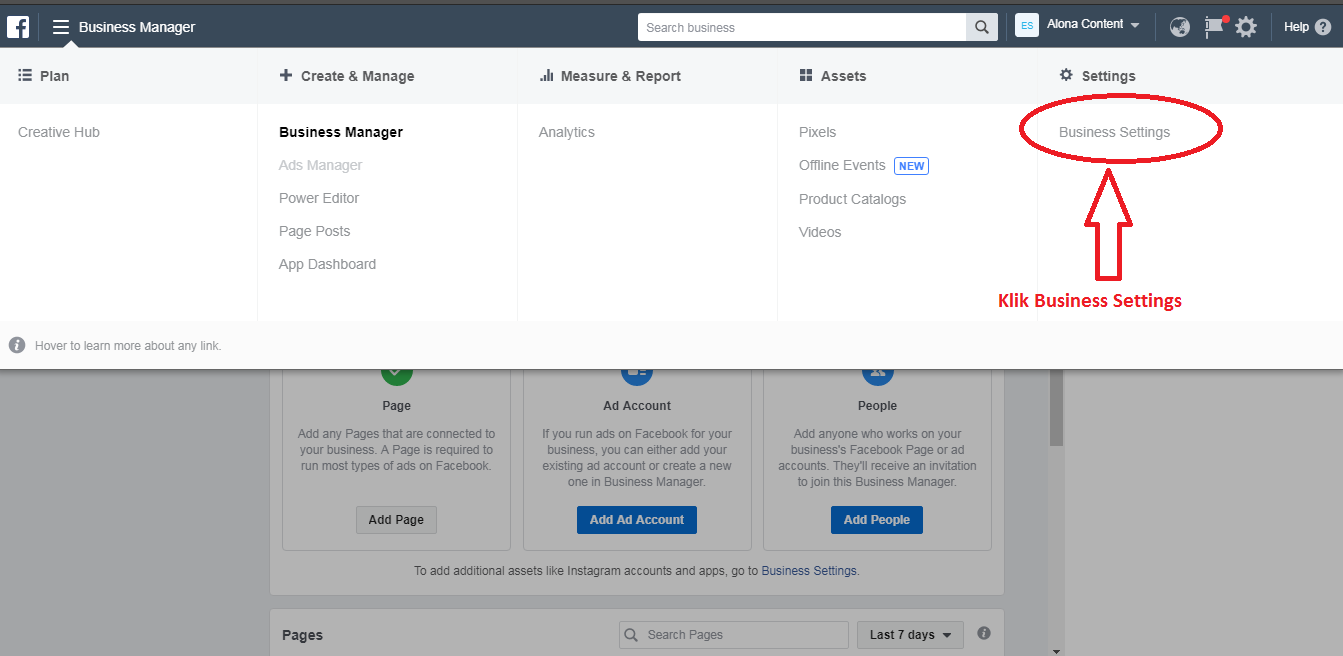
Task: Open the globe notifications icon
Action: tap(1180, 27)
